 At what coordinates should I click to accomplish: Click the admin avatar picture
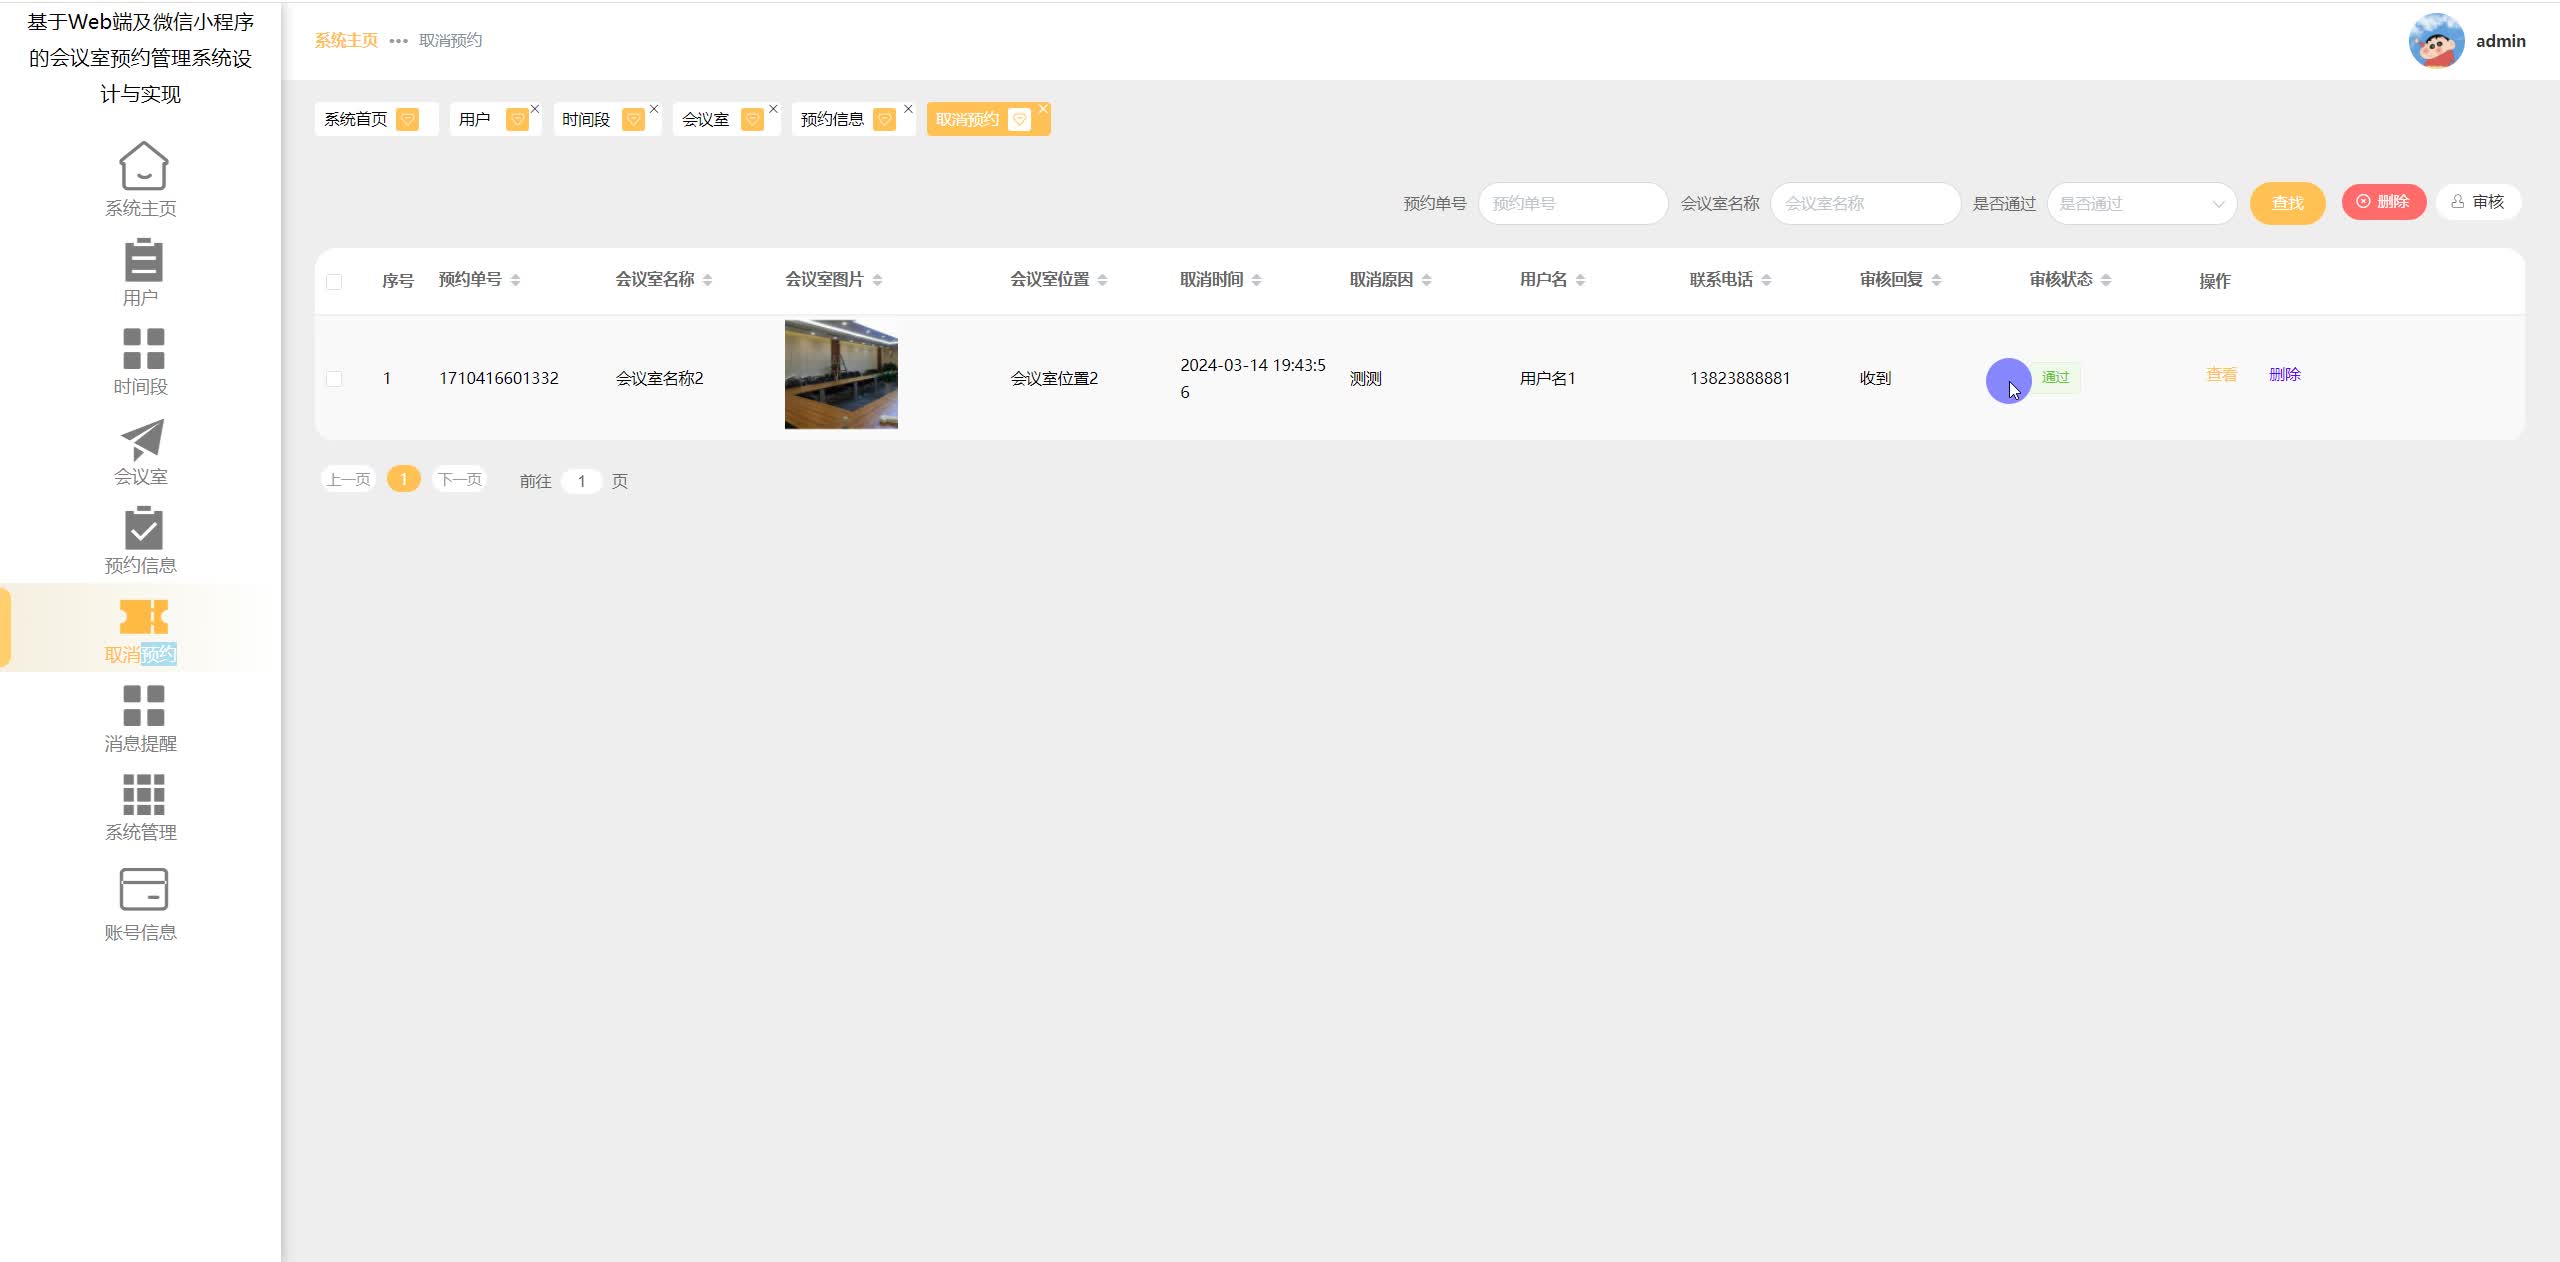[2436, 41]
